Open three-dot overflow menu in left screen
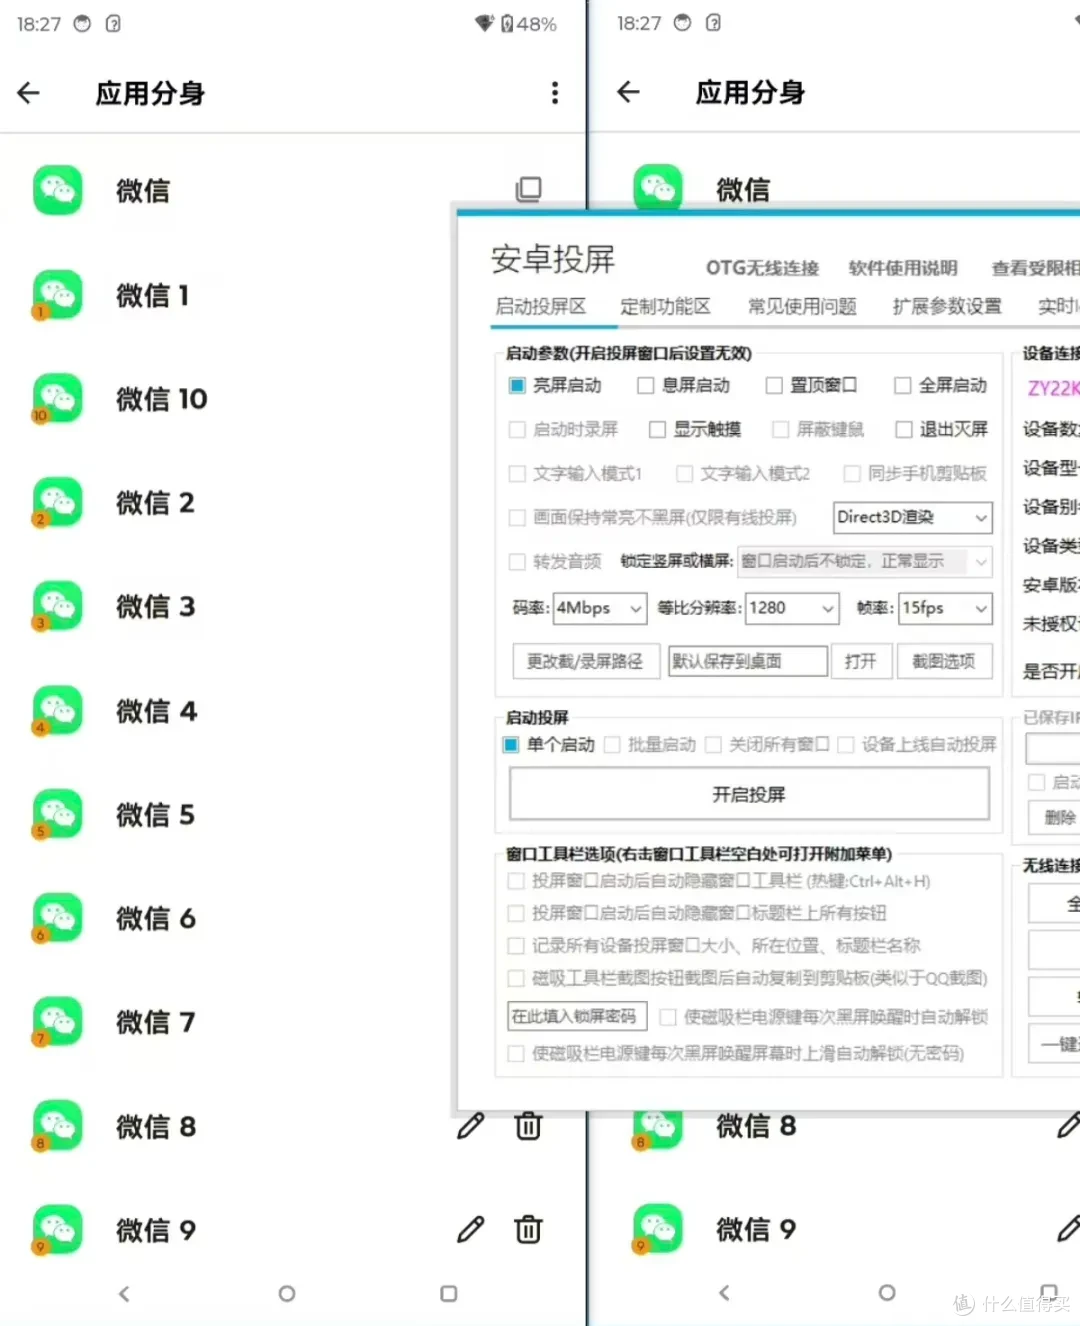 click(x=555, y=93)
